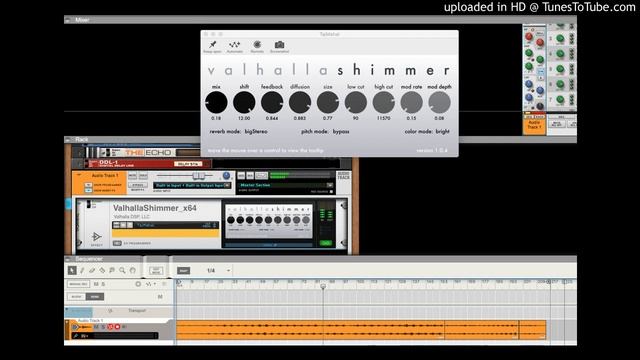This screenshot has height=360, width=640.
Task: Select the Razor tool in Sequencer
Action: pos(102,270)
